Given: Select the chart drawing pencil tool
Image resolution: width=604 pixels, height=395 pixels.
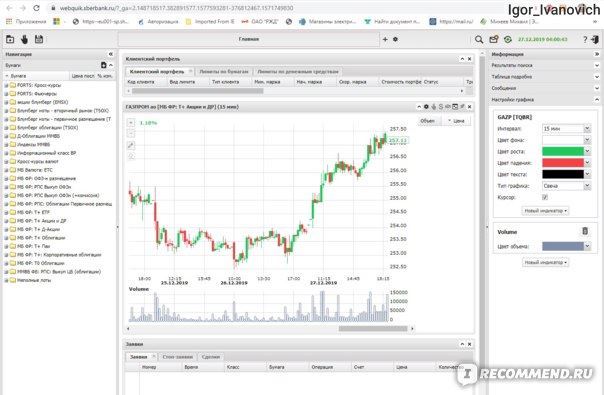Looking at the screenshot, I should click(131, 145).
